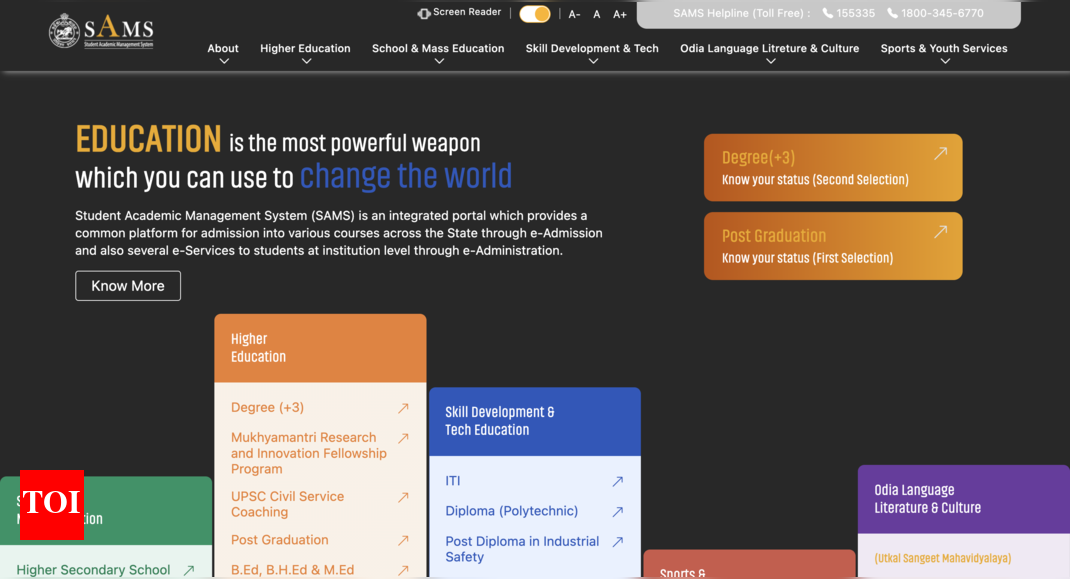Click arrow on Degree(+3) status card
1070x579 pixels.
940,154
